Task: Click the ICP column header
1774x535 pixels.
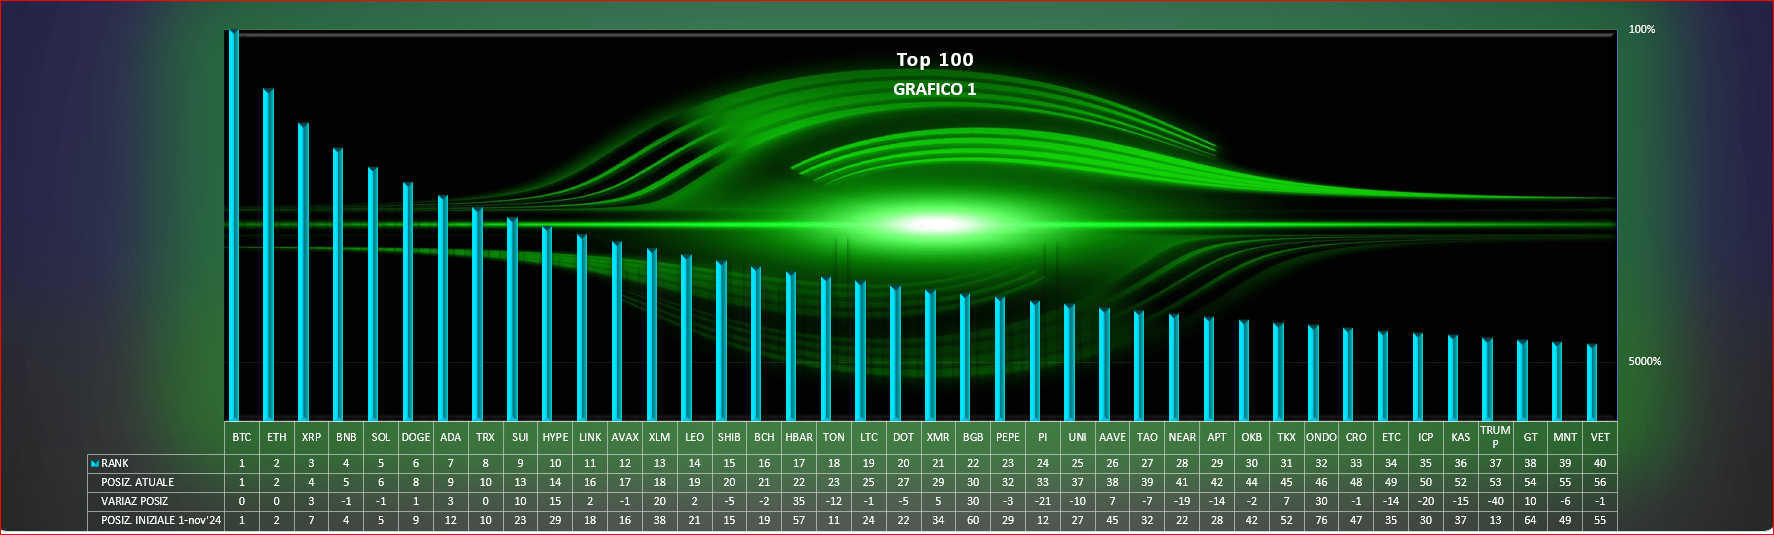Action: point(1426,438)
